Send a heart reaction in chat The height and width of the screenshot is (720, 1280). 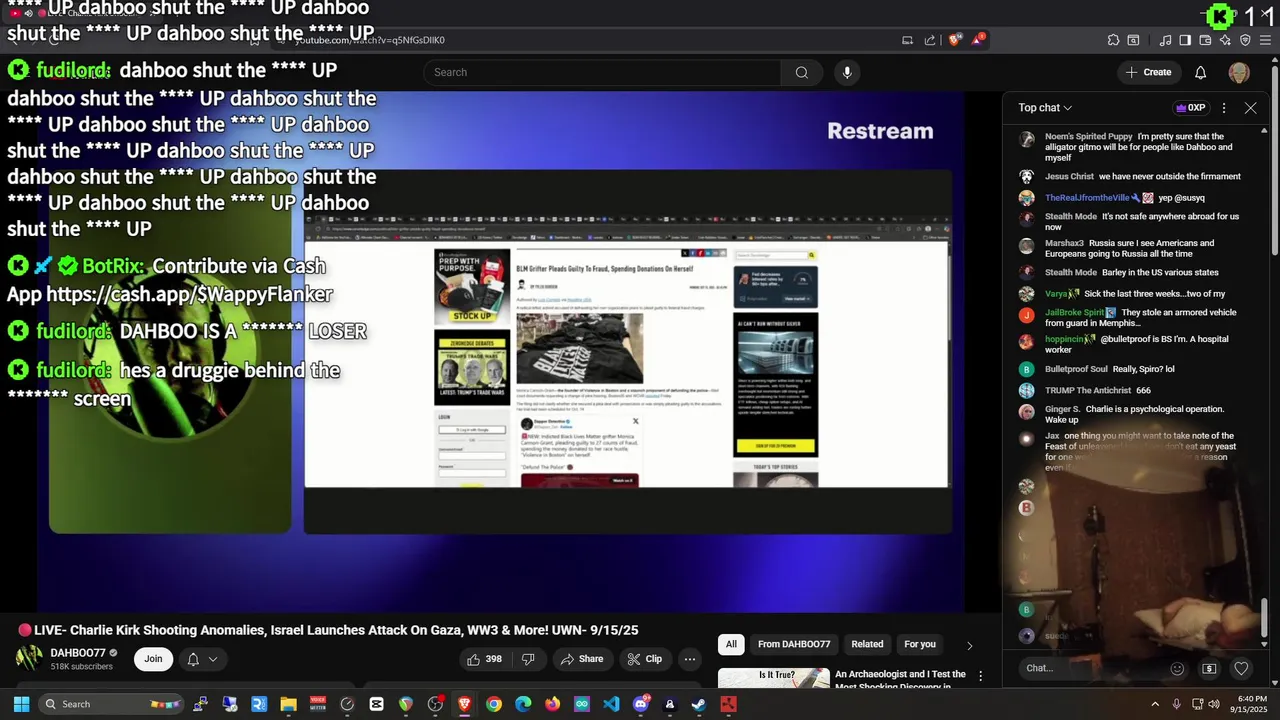point(1241,669)
